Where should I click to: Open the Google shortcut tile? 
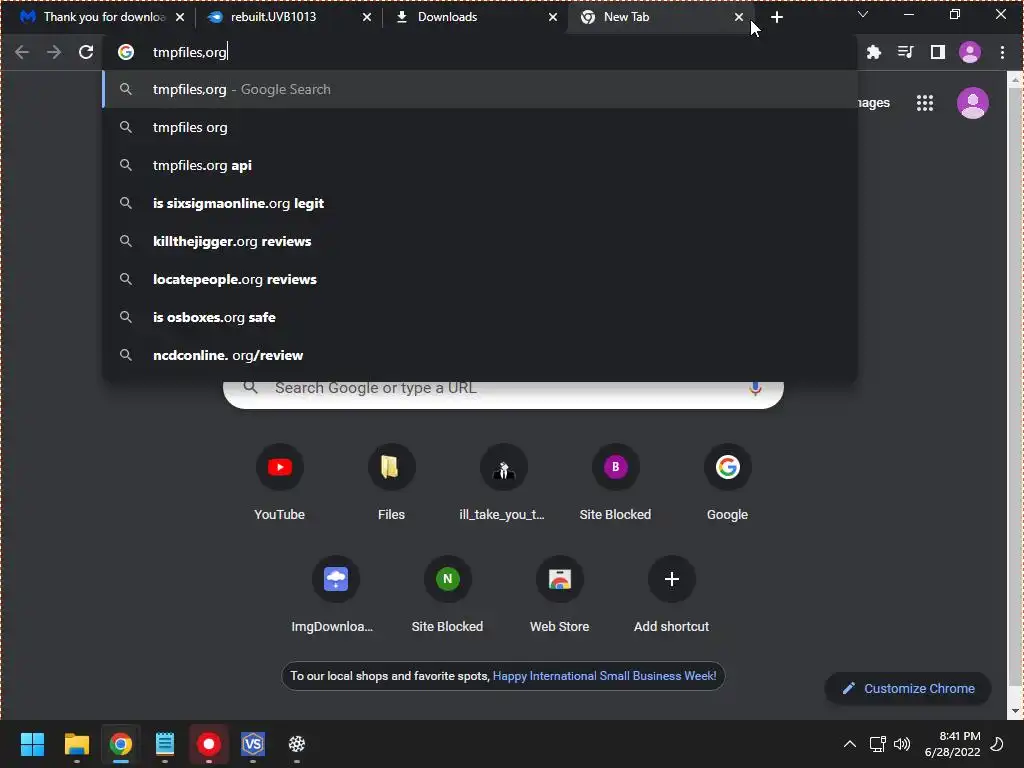[727, 483]
